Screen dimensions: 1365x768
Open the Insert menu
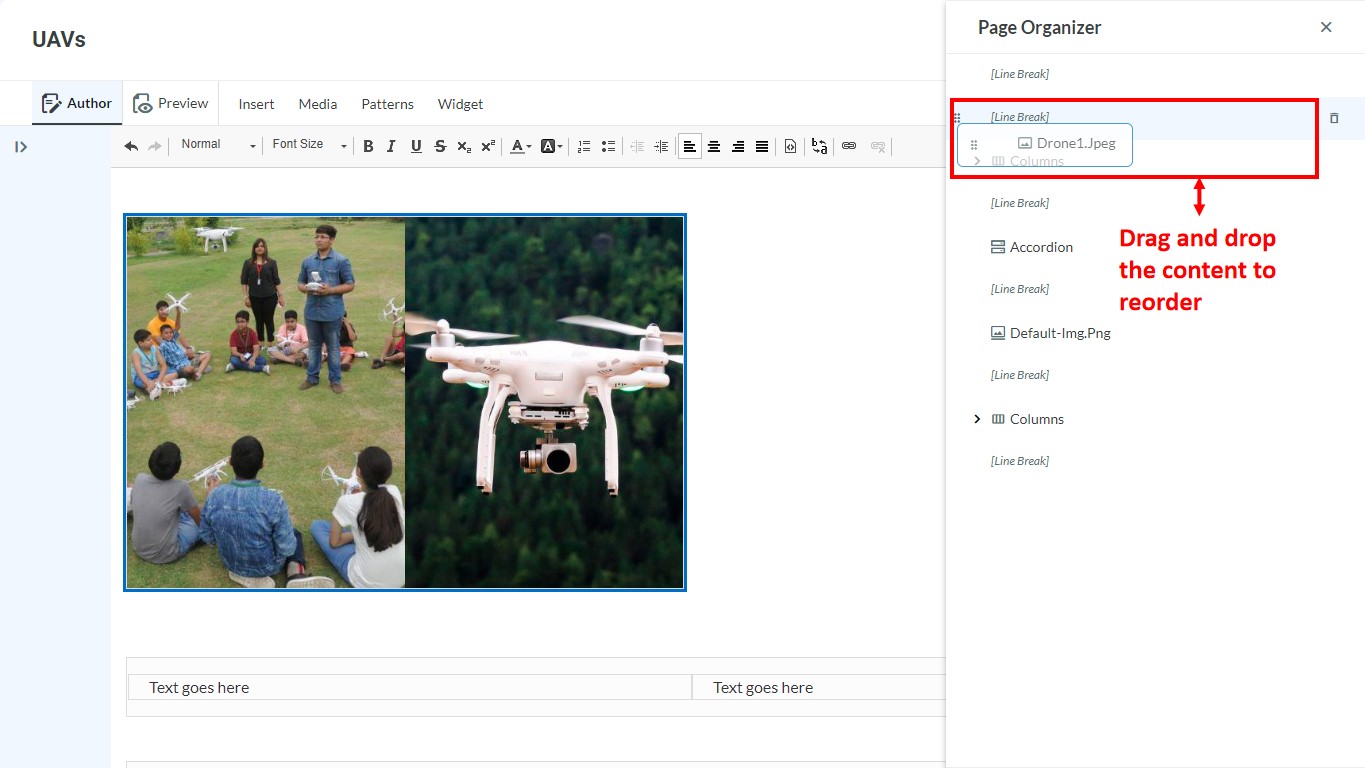(256, 104)
